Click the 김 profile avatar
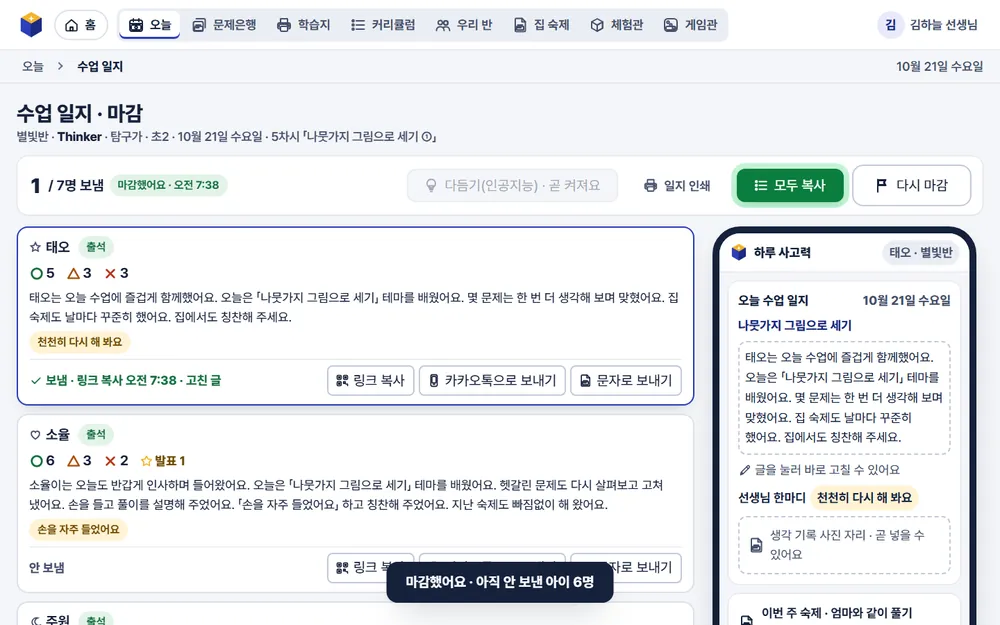The image size is (1000, 625). coord(890,25)
